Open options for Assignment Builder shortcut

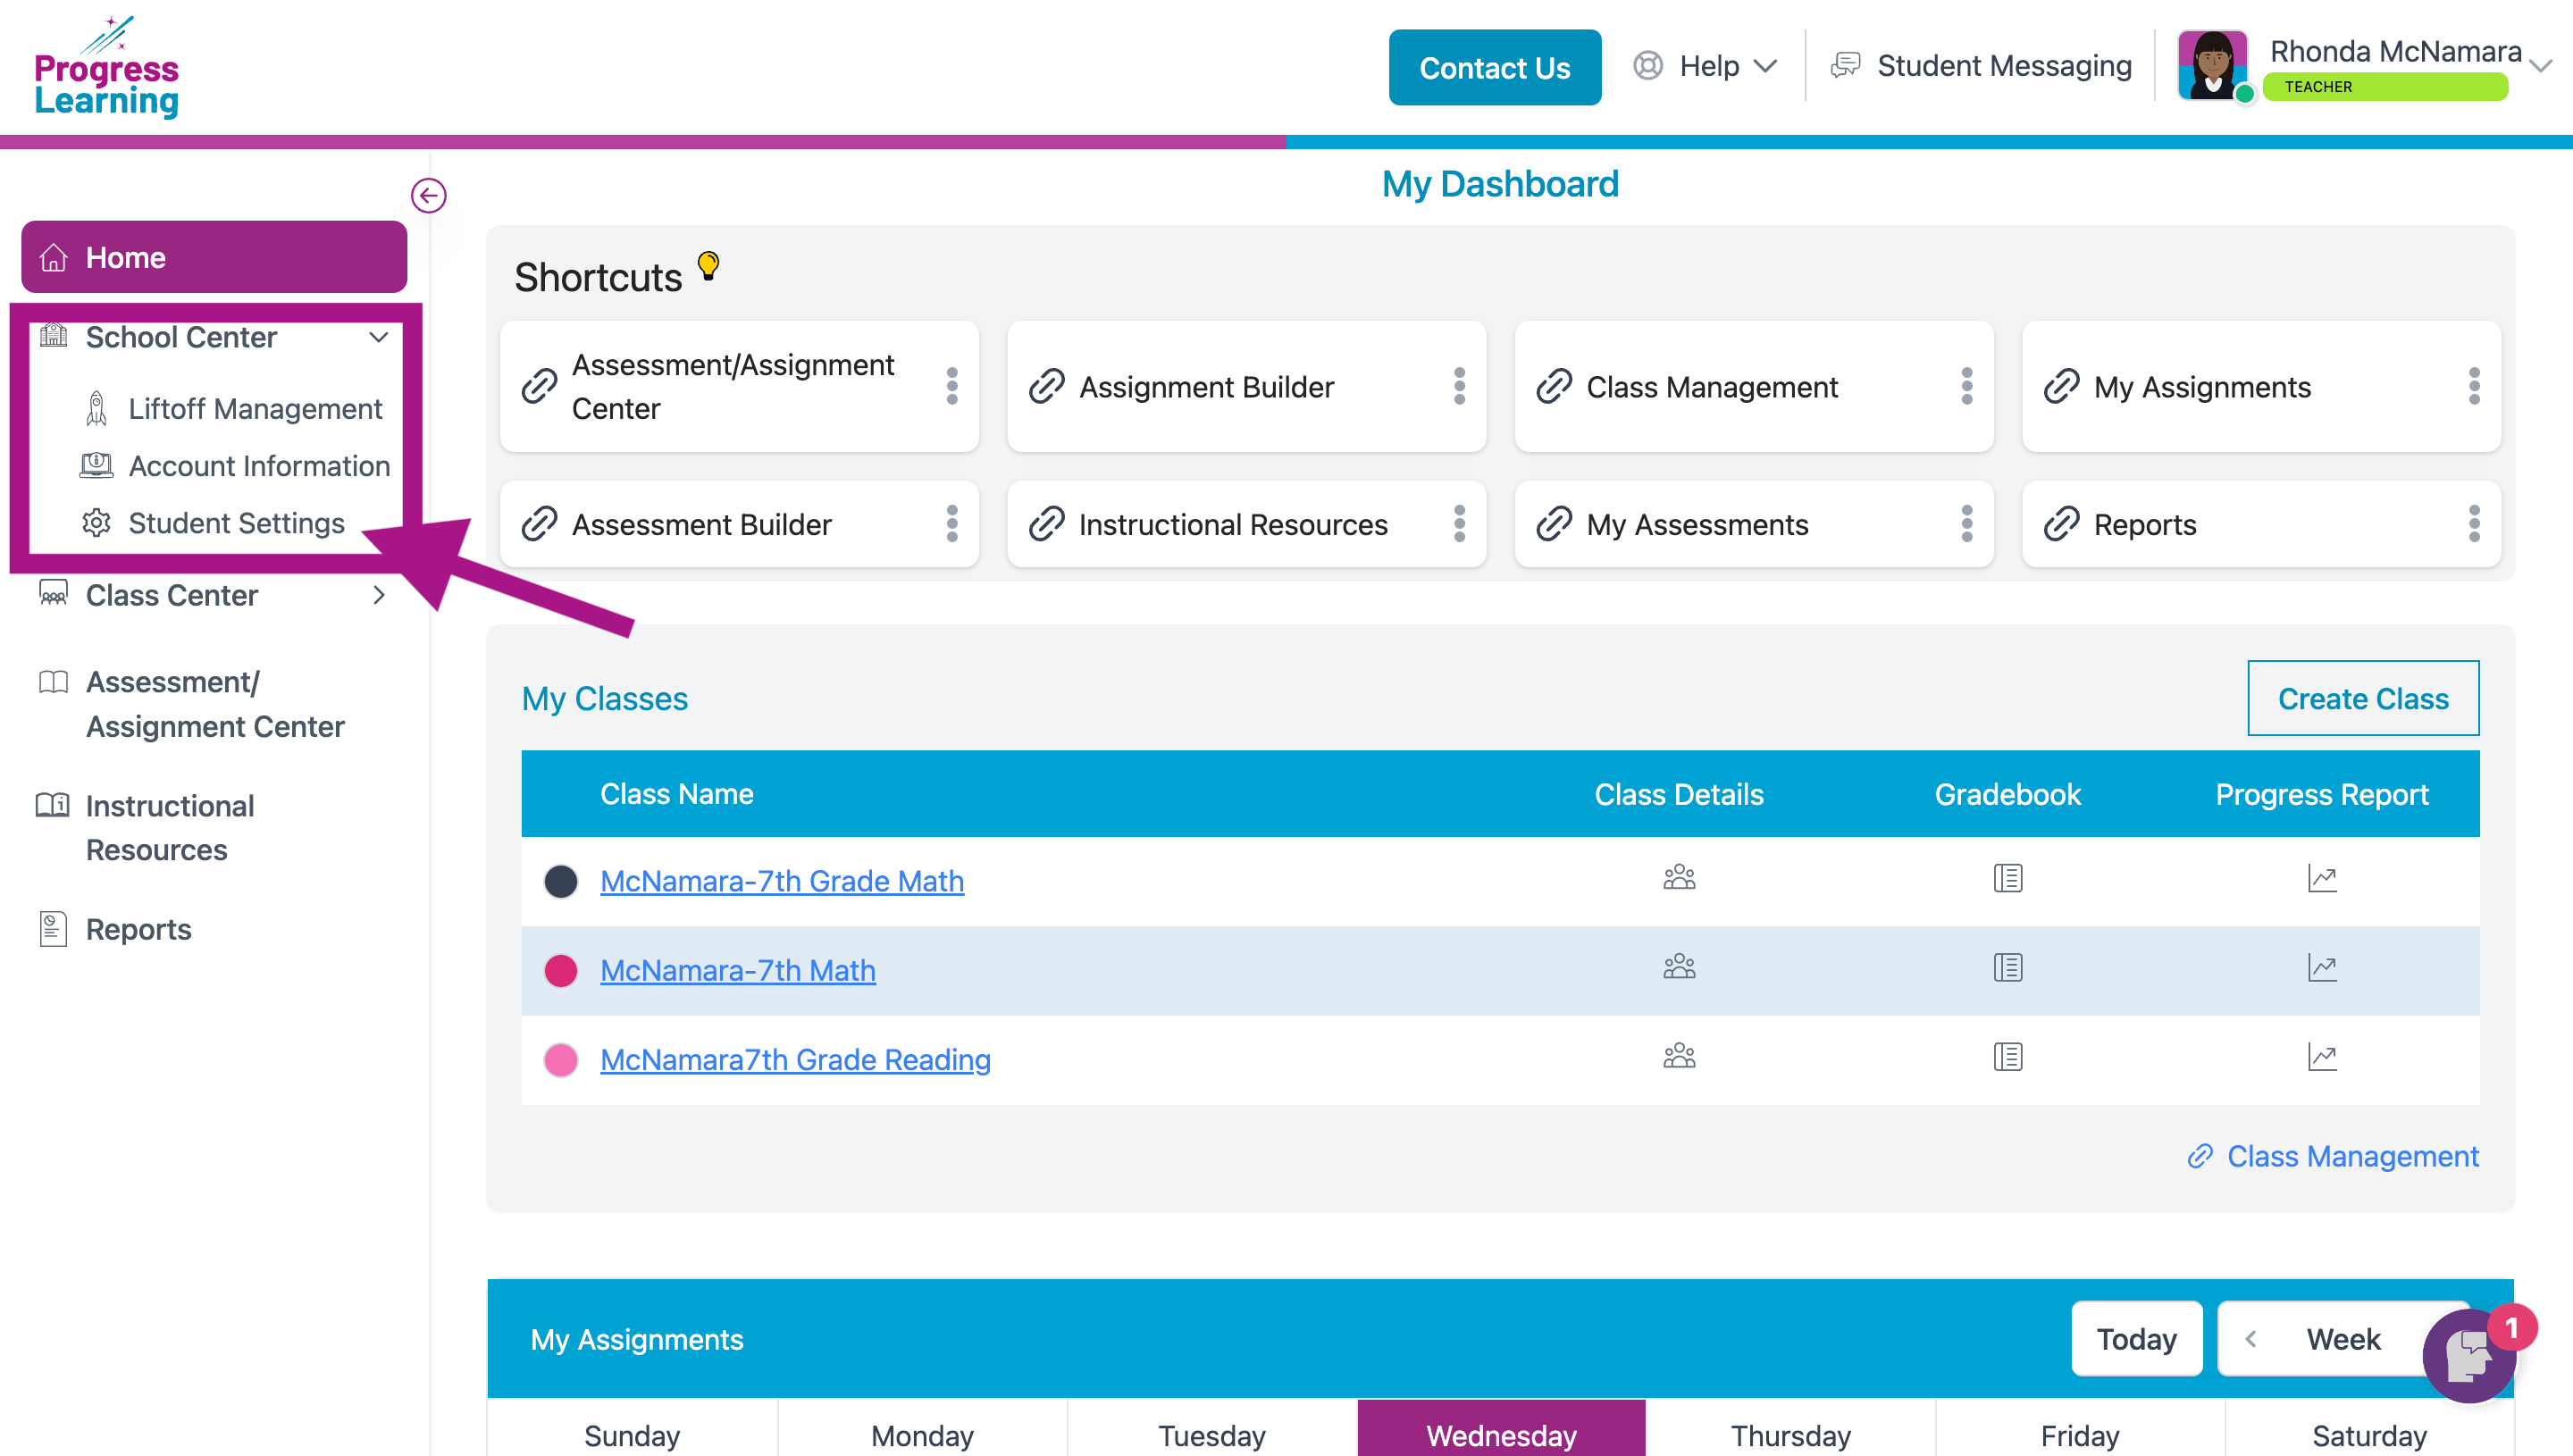pos(1459,386)
